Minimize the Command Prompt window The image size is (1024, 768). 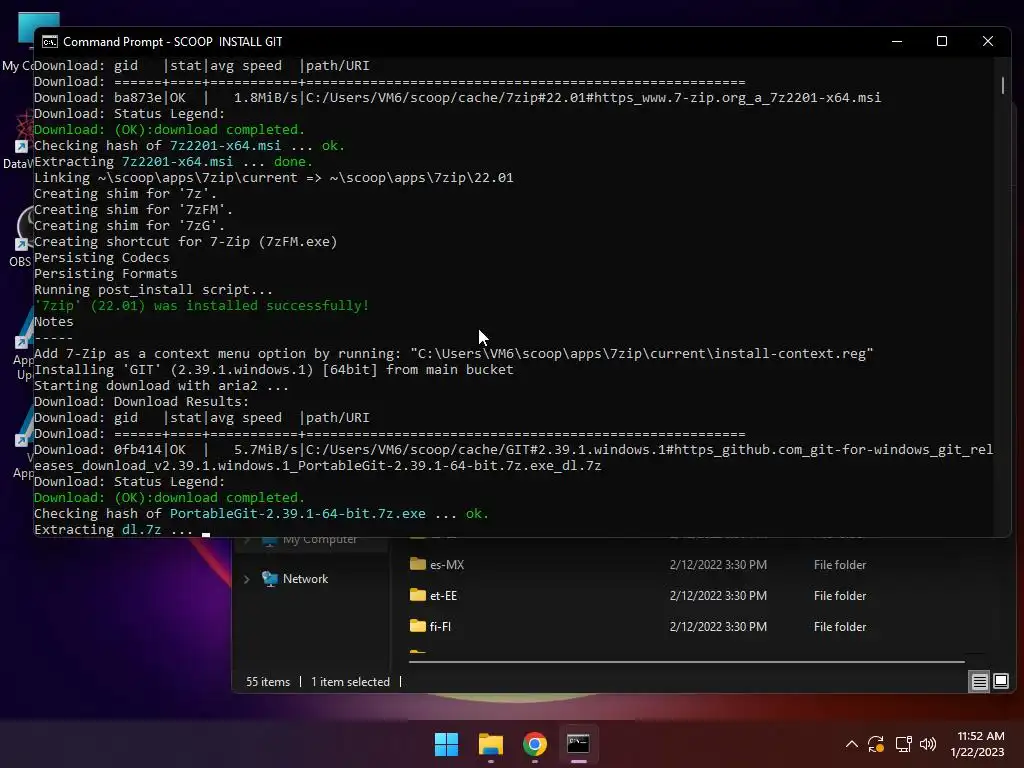[897, 41]
